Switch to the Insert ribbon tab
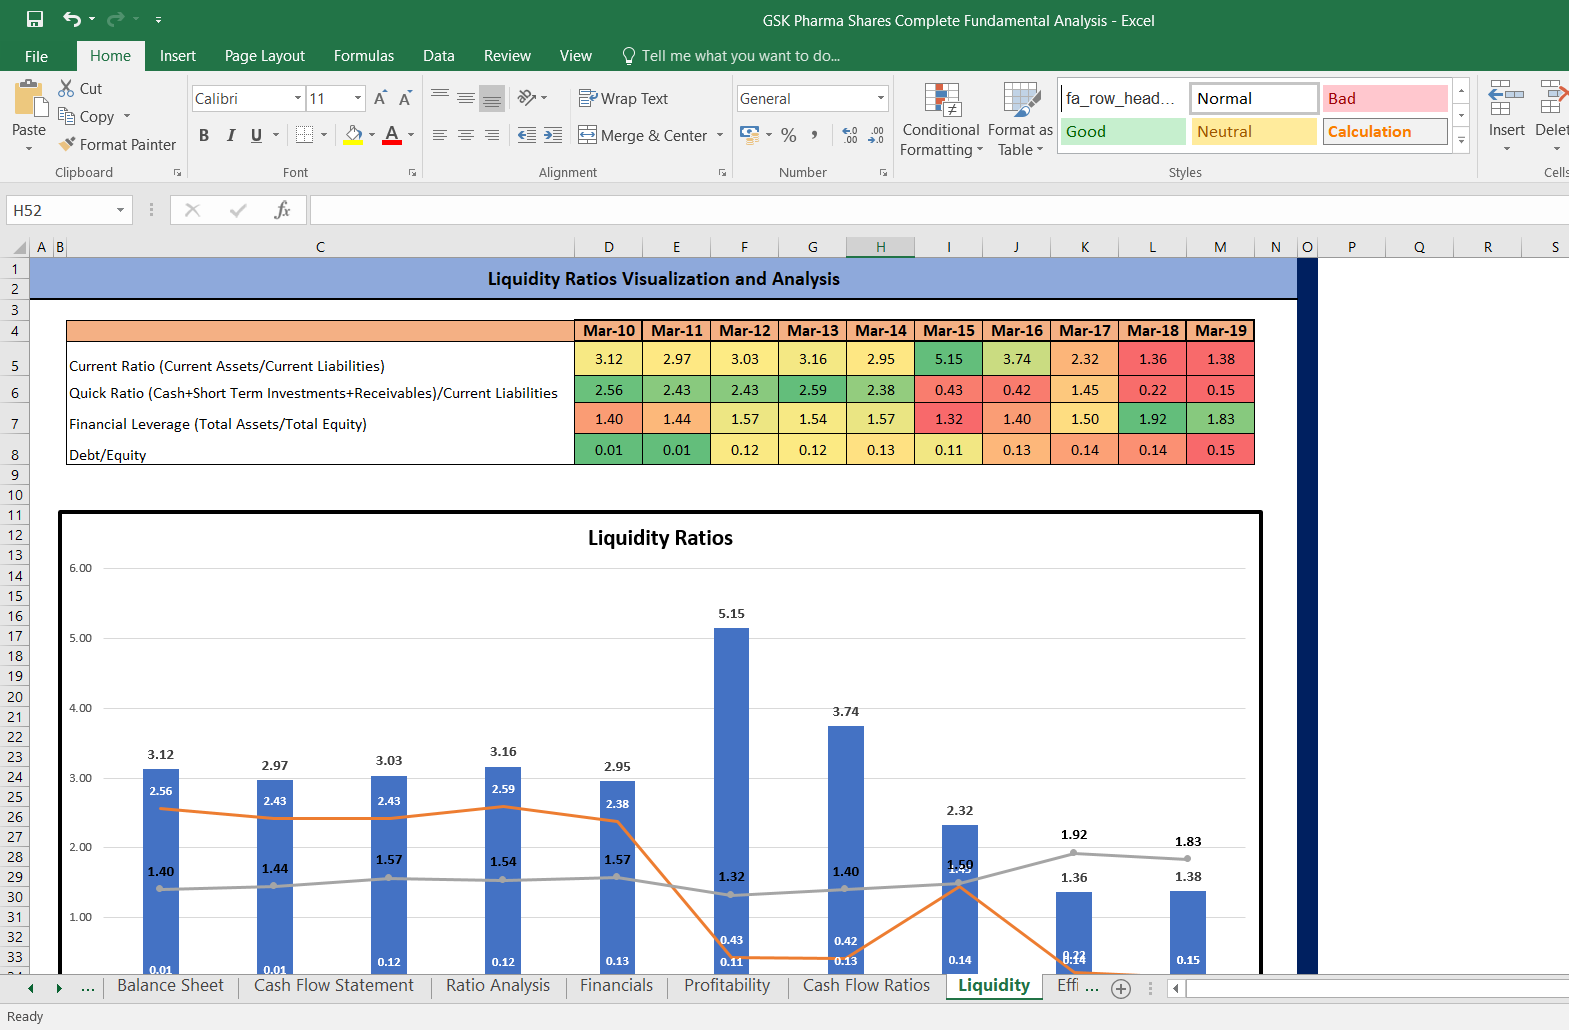Image resolution: width=1569 pixels, height=1030 pixels. (x=178, y=56)
